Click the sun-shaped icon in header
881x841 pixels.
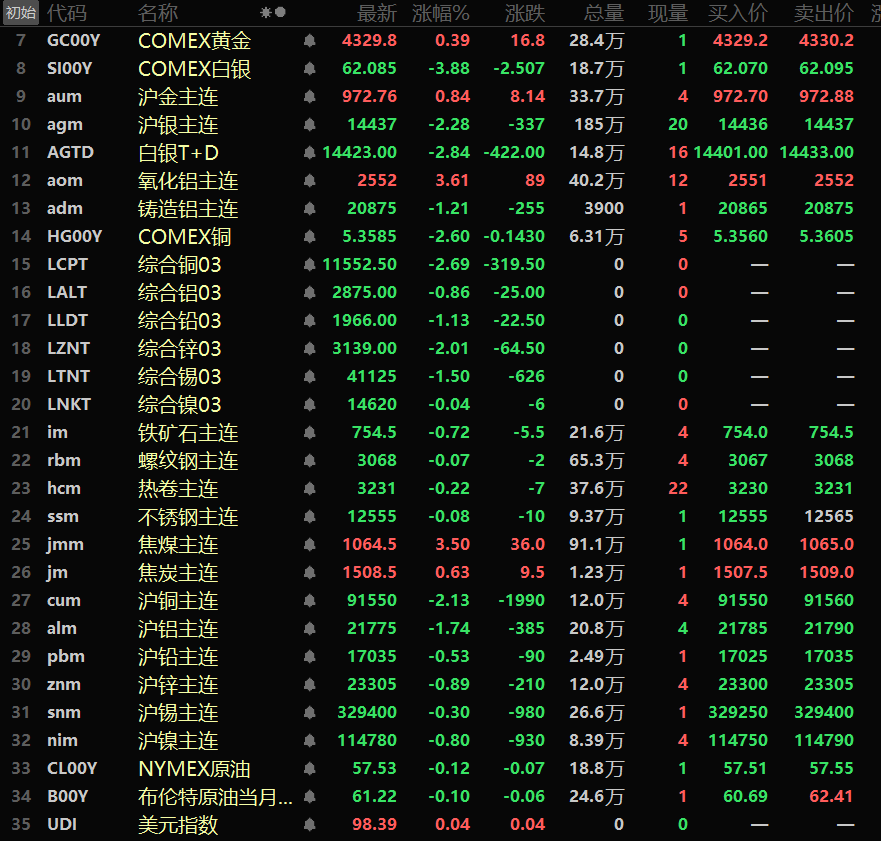(265, 13)
